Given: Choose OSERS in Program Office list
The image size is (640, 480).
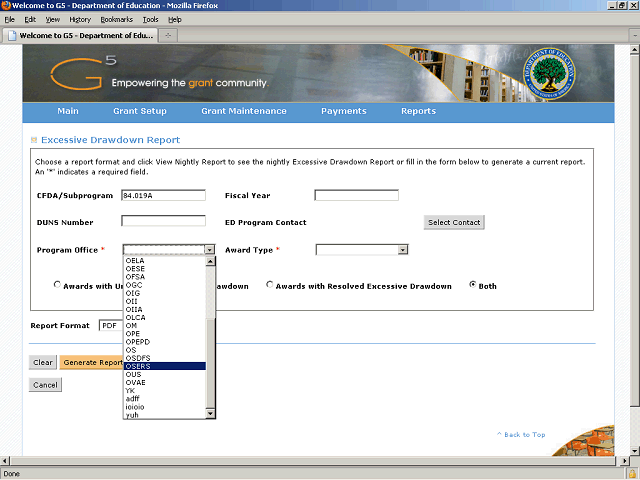Looking at the screenshot, I should click(165, 366).
